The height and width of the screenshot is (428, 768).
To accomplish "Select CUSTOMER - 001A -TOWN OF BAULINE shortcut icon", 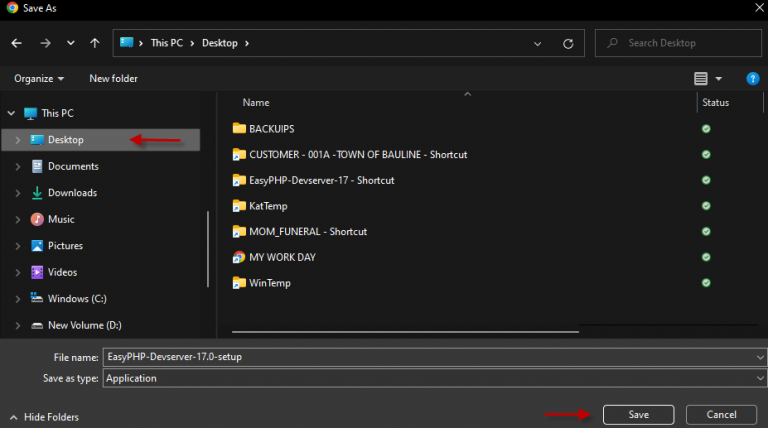I will tap(239, 154).
